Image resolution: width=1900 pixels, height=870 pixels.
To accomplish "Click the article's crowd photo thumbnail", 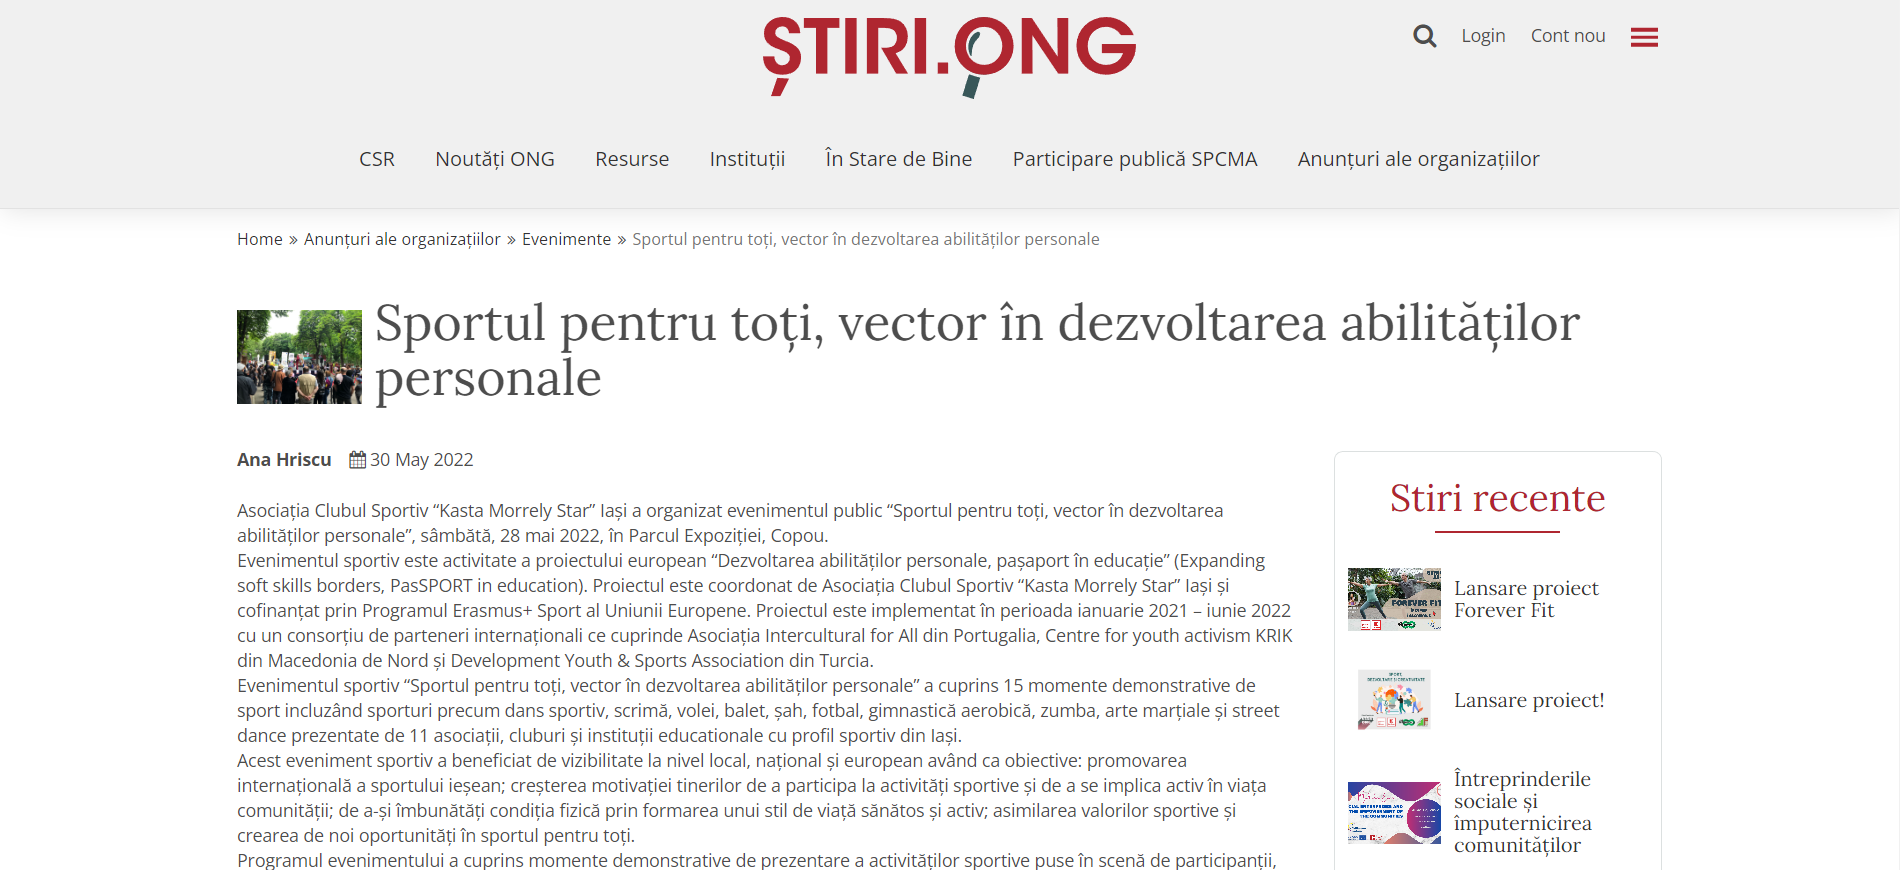I will (x=299, y=357).
